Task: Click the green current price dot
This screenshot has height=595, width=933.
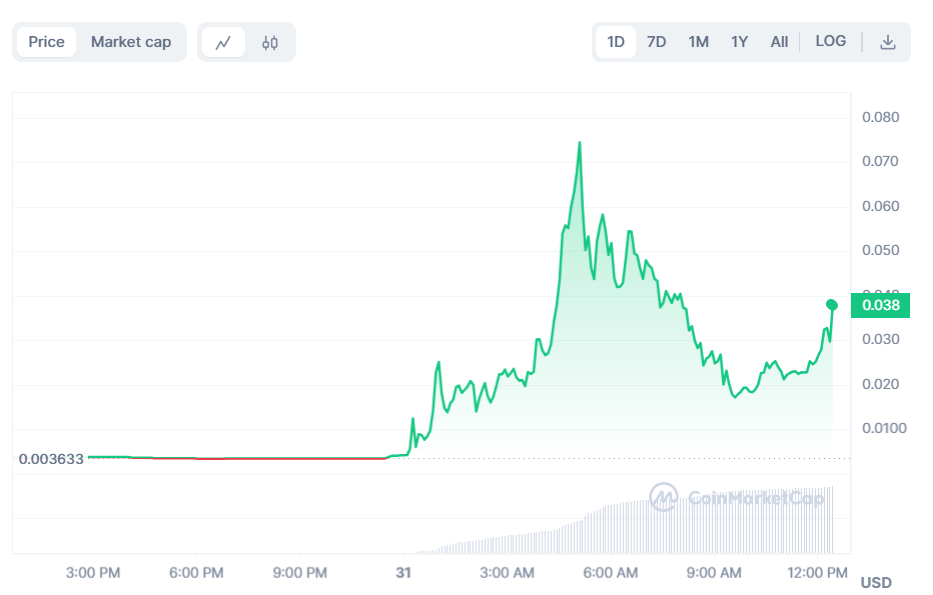Action: point(831,304)
